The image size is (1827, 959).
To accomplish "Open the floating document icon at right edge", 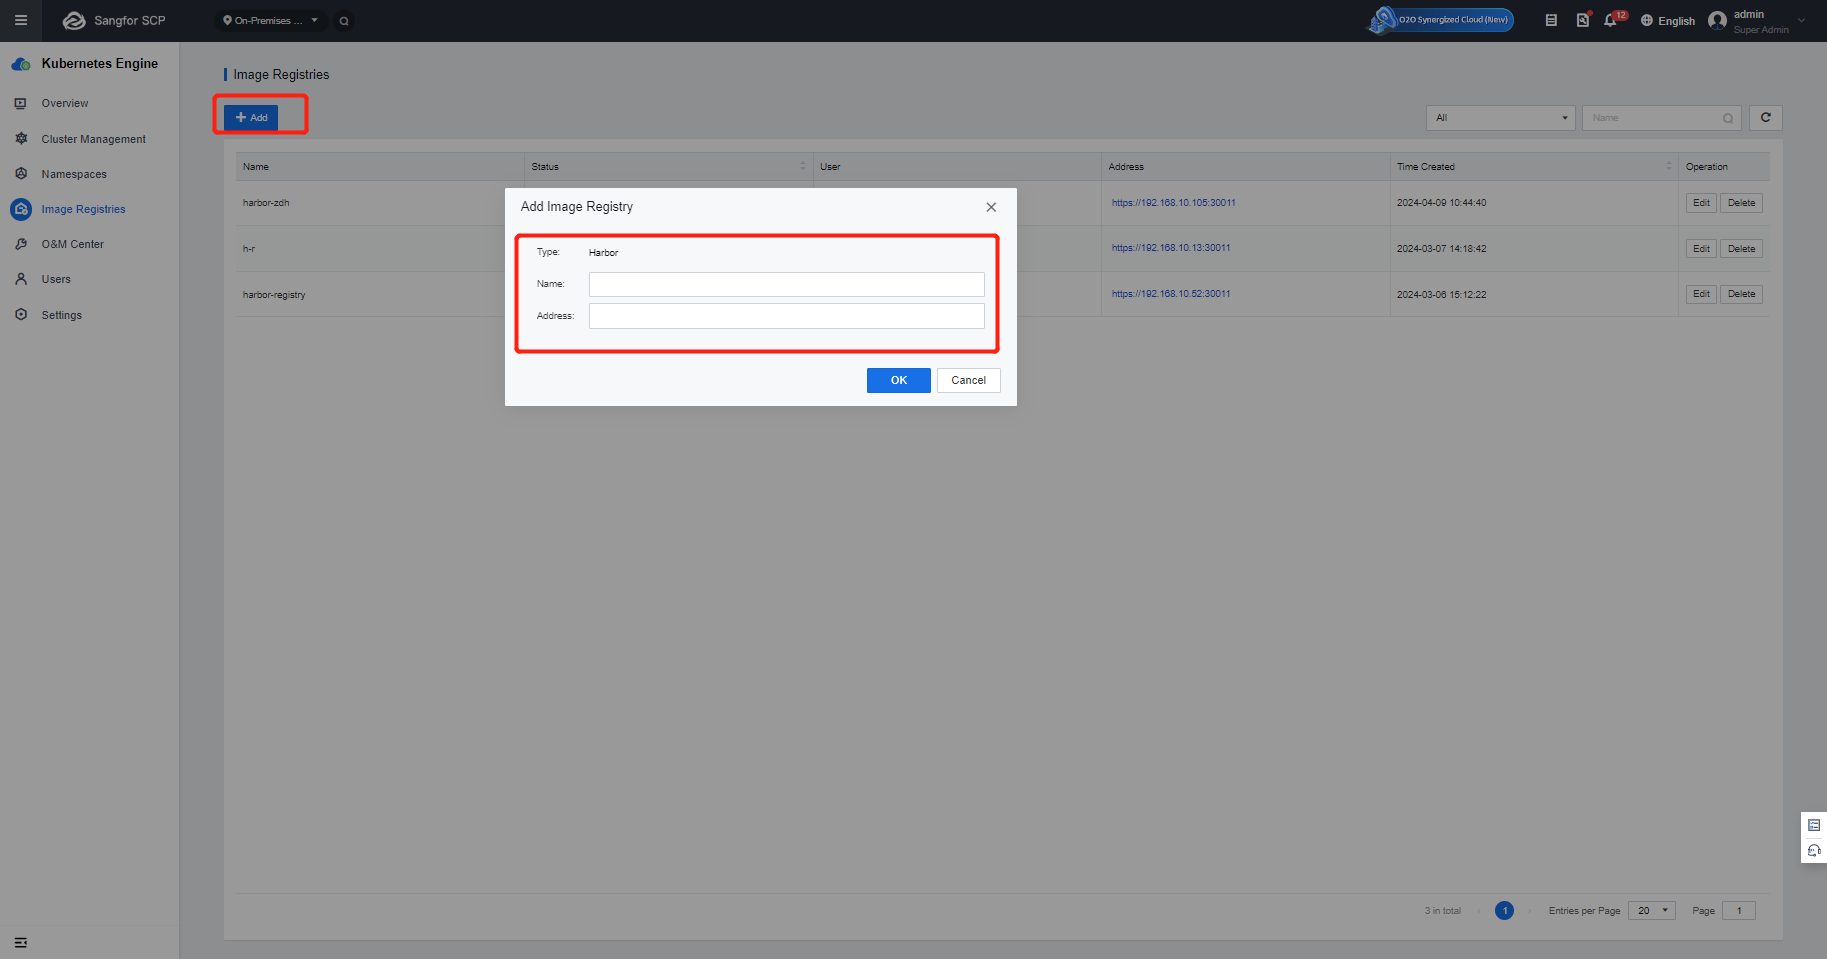I will click(1814, 825).
